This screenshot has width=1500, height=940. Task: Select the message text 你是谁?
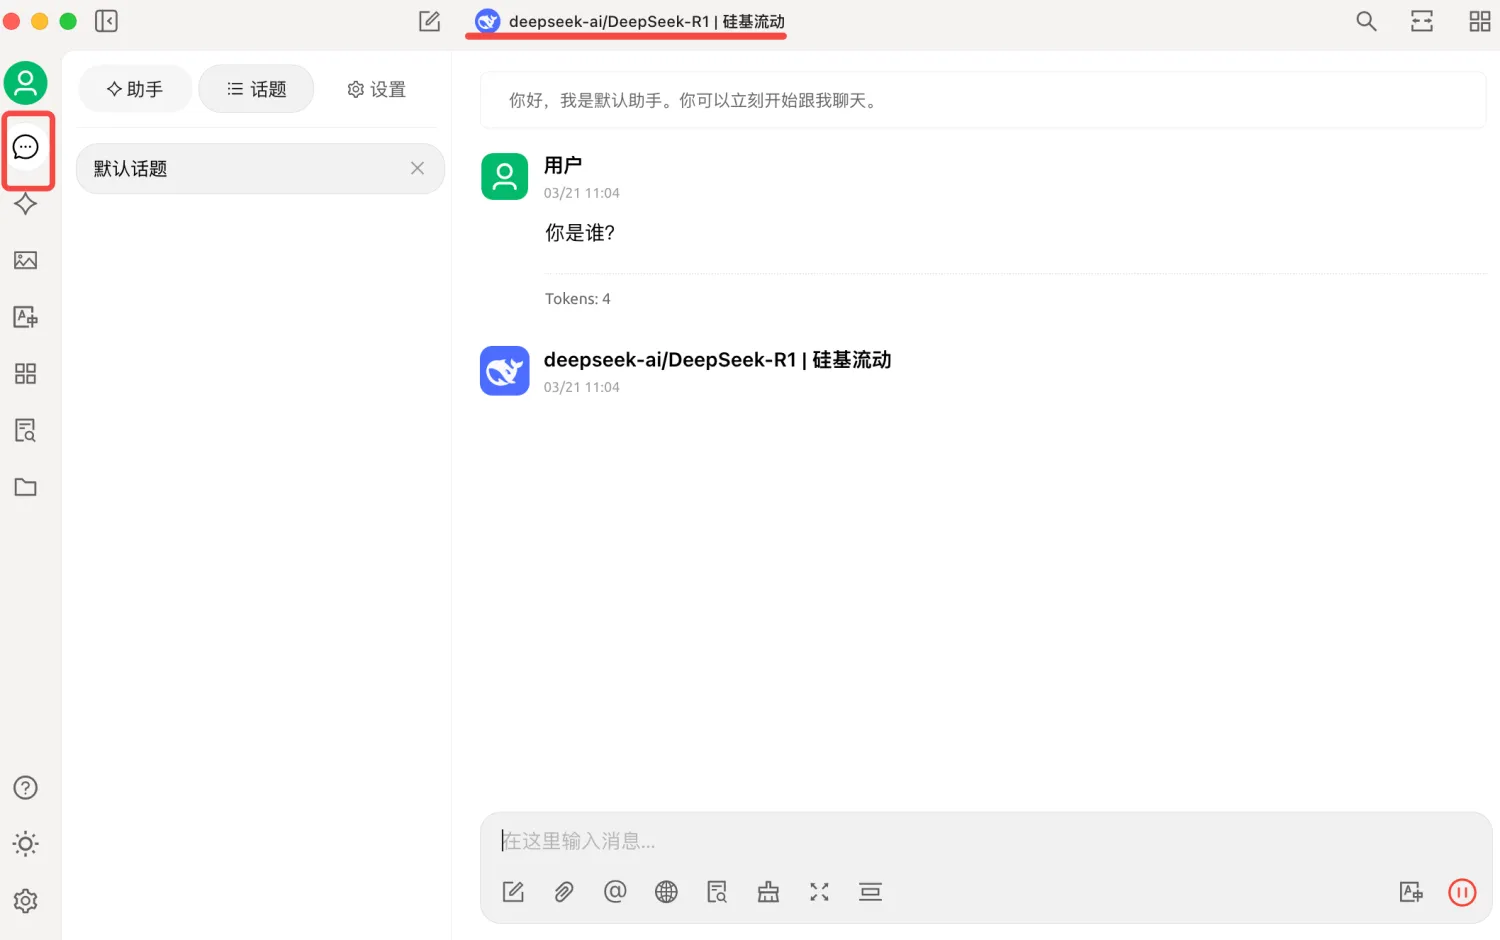tap(580, 233)
